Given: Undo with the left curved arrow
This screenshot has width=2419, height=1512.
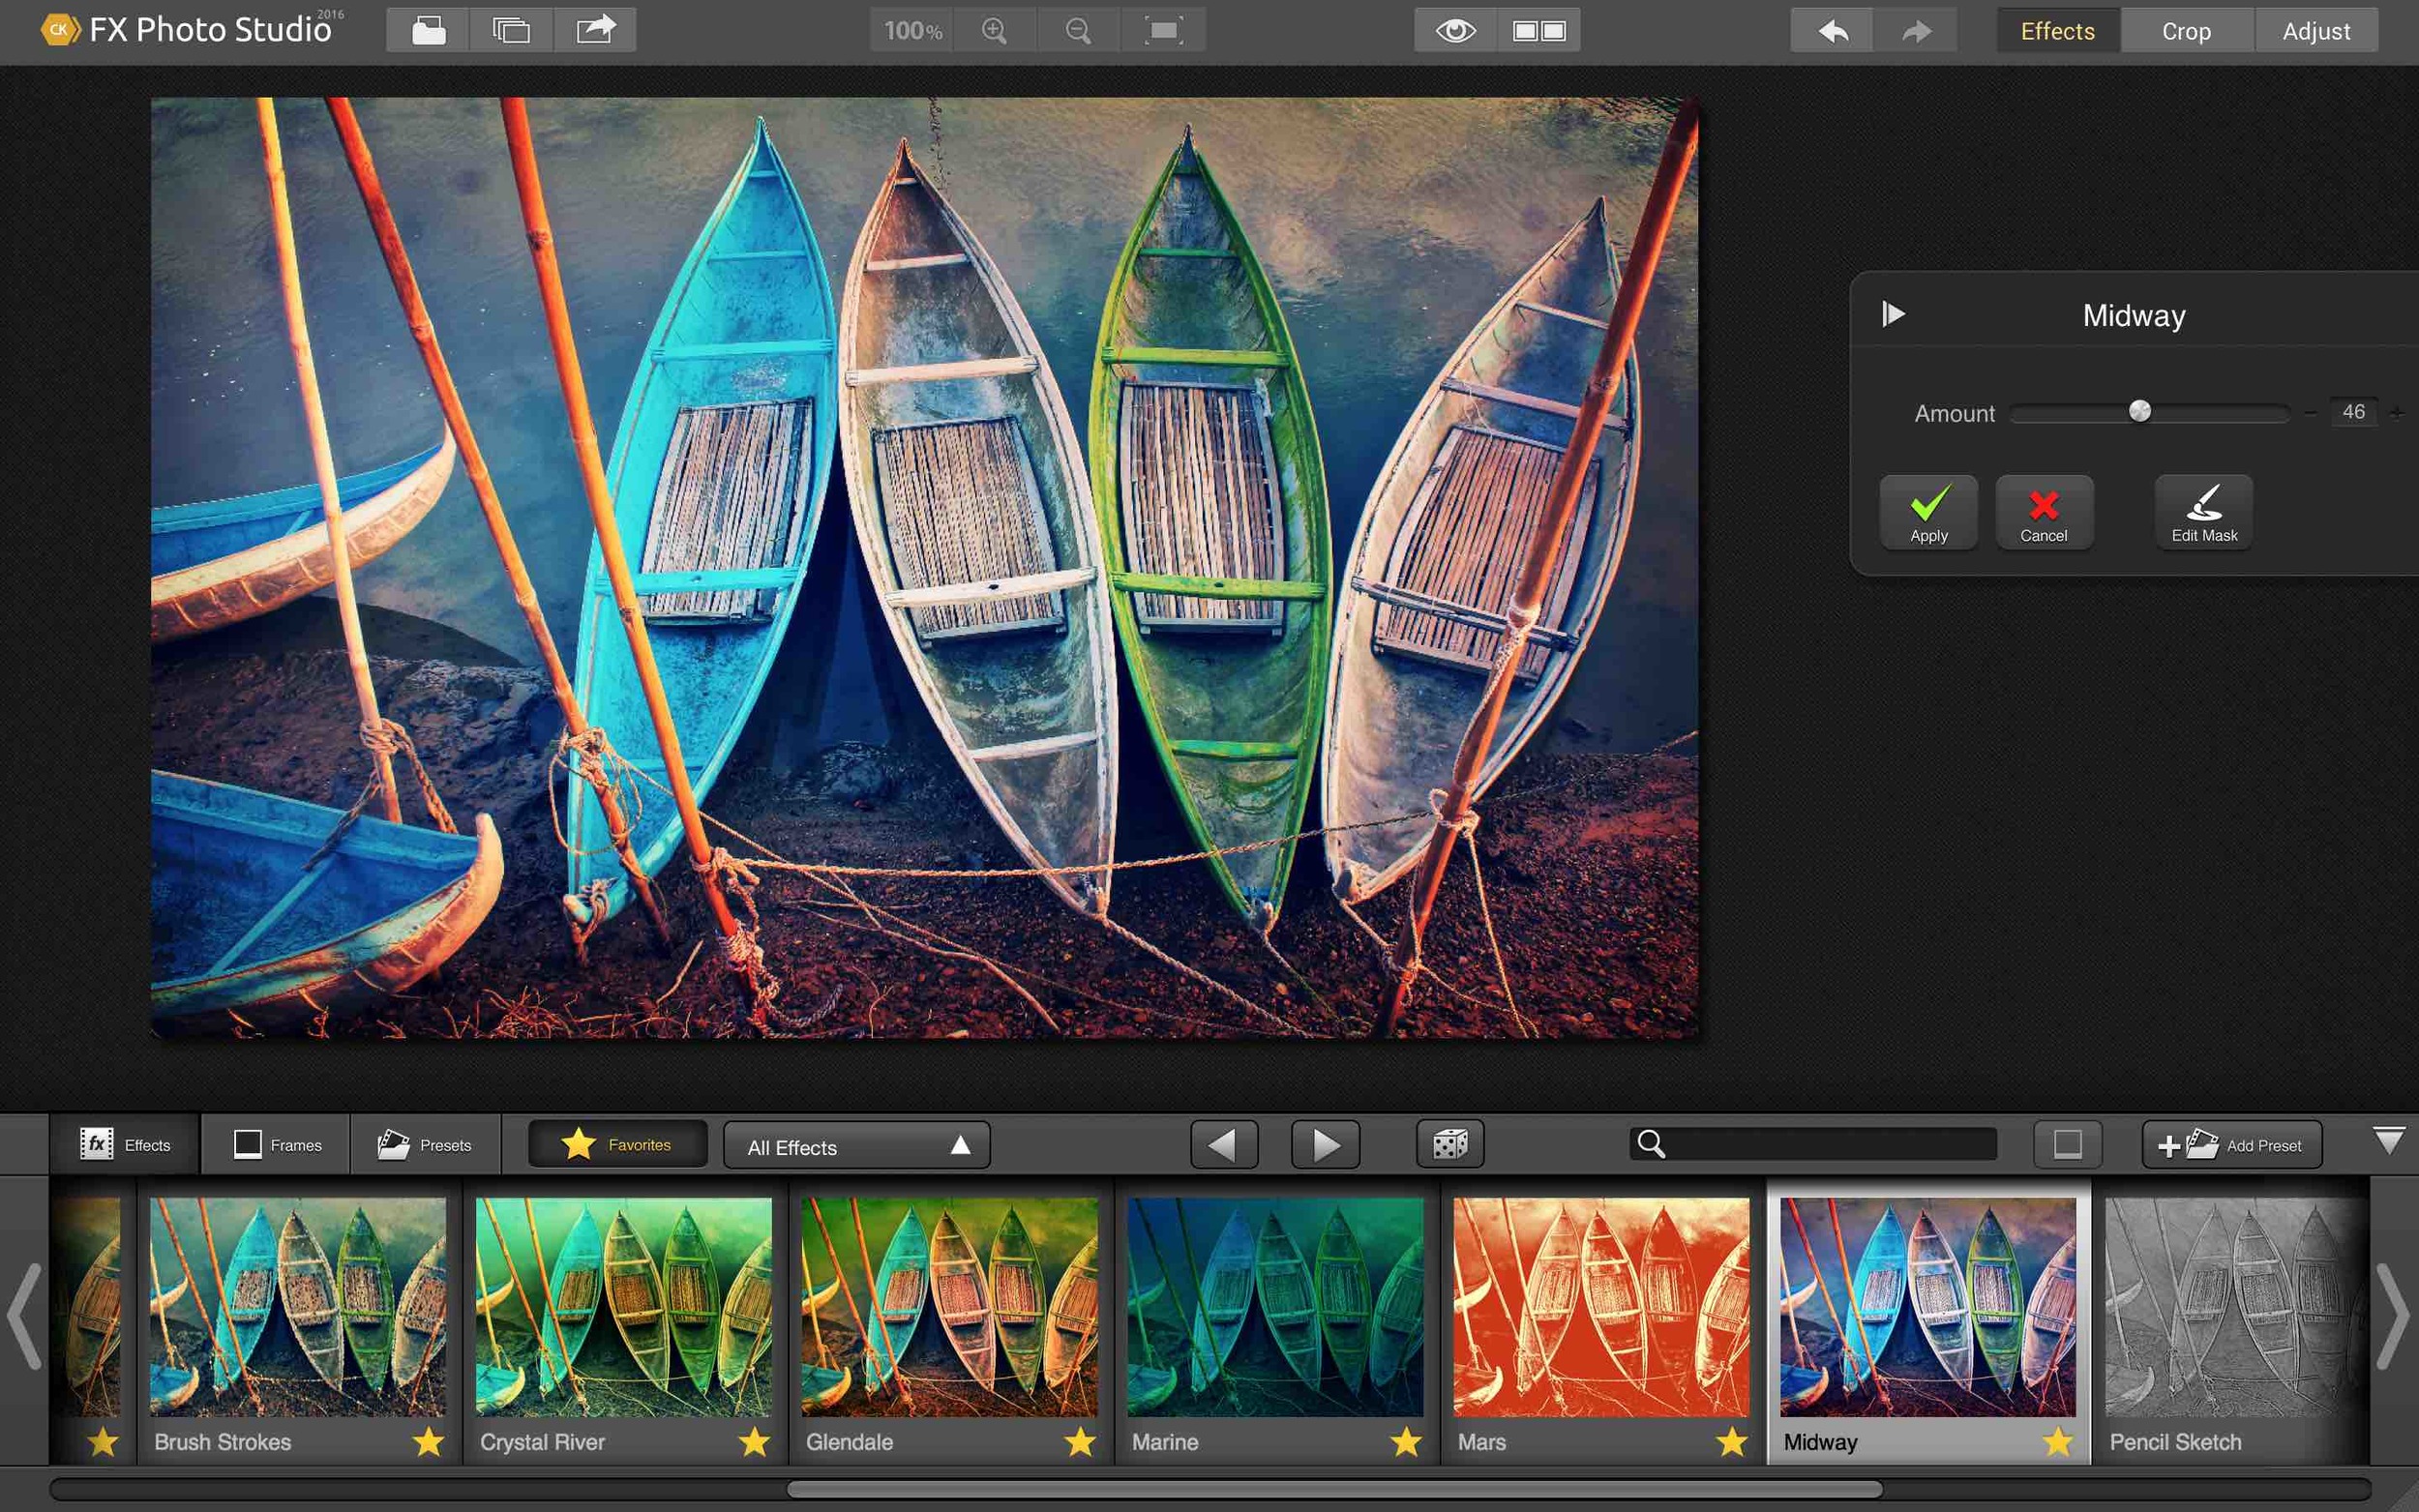Looking at the screenshot, I should pyautogui.click(x=1832, y=31).
